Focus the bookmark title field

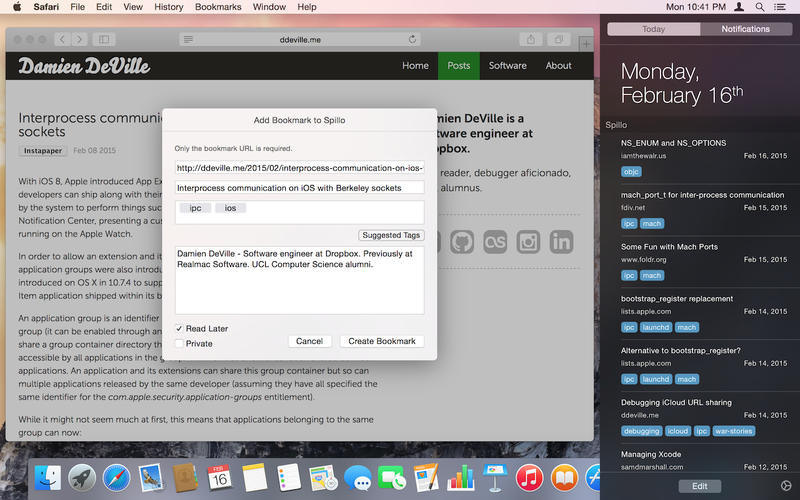point(299,188)
